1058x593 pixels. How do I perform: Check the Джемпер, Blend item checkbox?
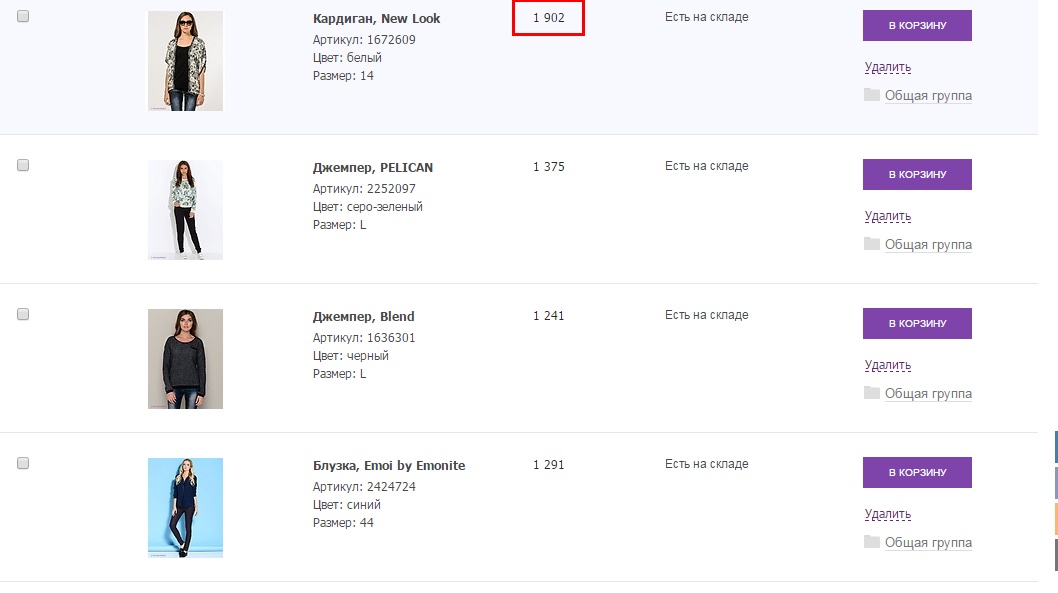click(23, 314)
